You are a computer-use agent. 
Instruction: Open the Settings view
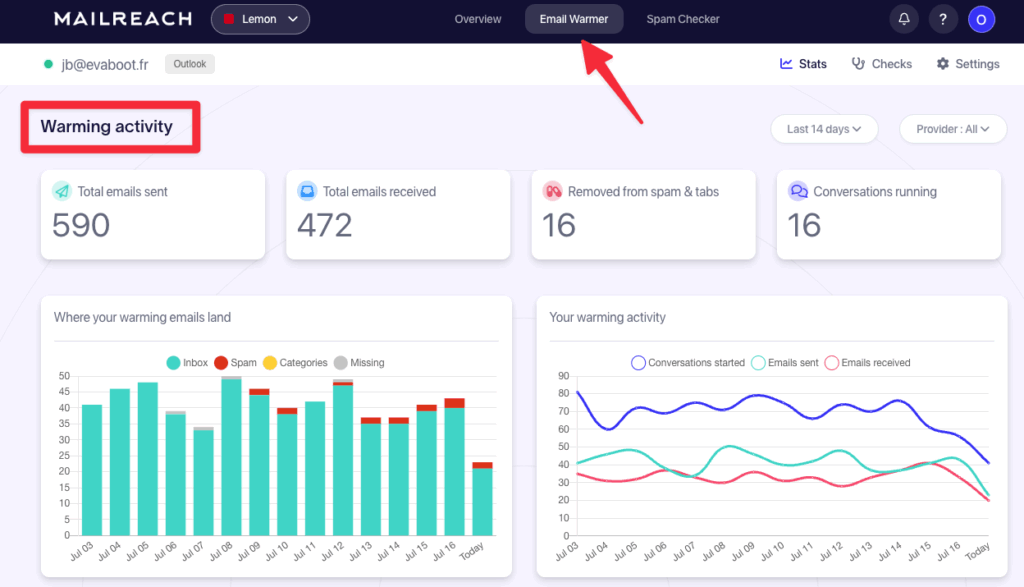[x=968, y=63]
